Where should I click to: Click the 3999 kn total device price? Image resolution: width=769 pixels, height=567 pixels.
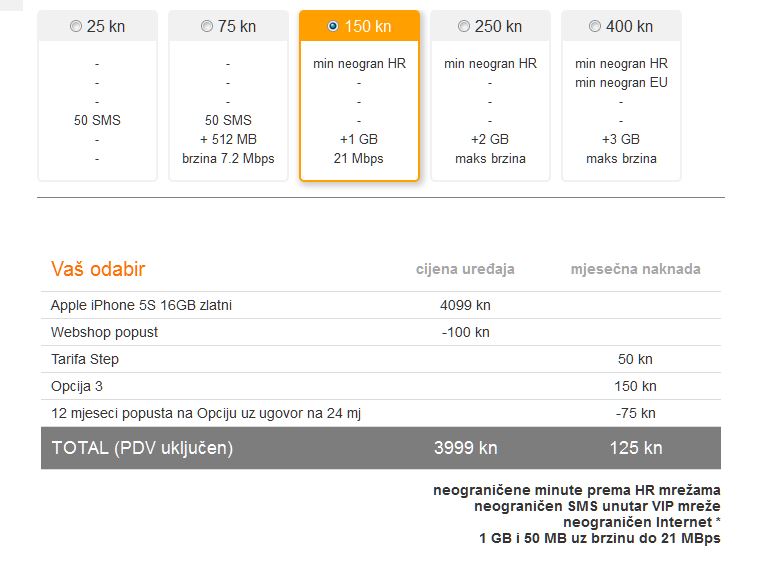pyautogui.click(x=465, y=448)
